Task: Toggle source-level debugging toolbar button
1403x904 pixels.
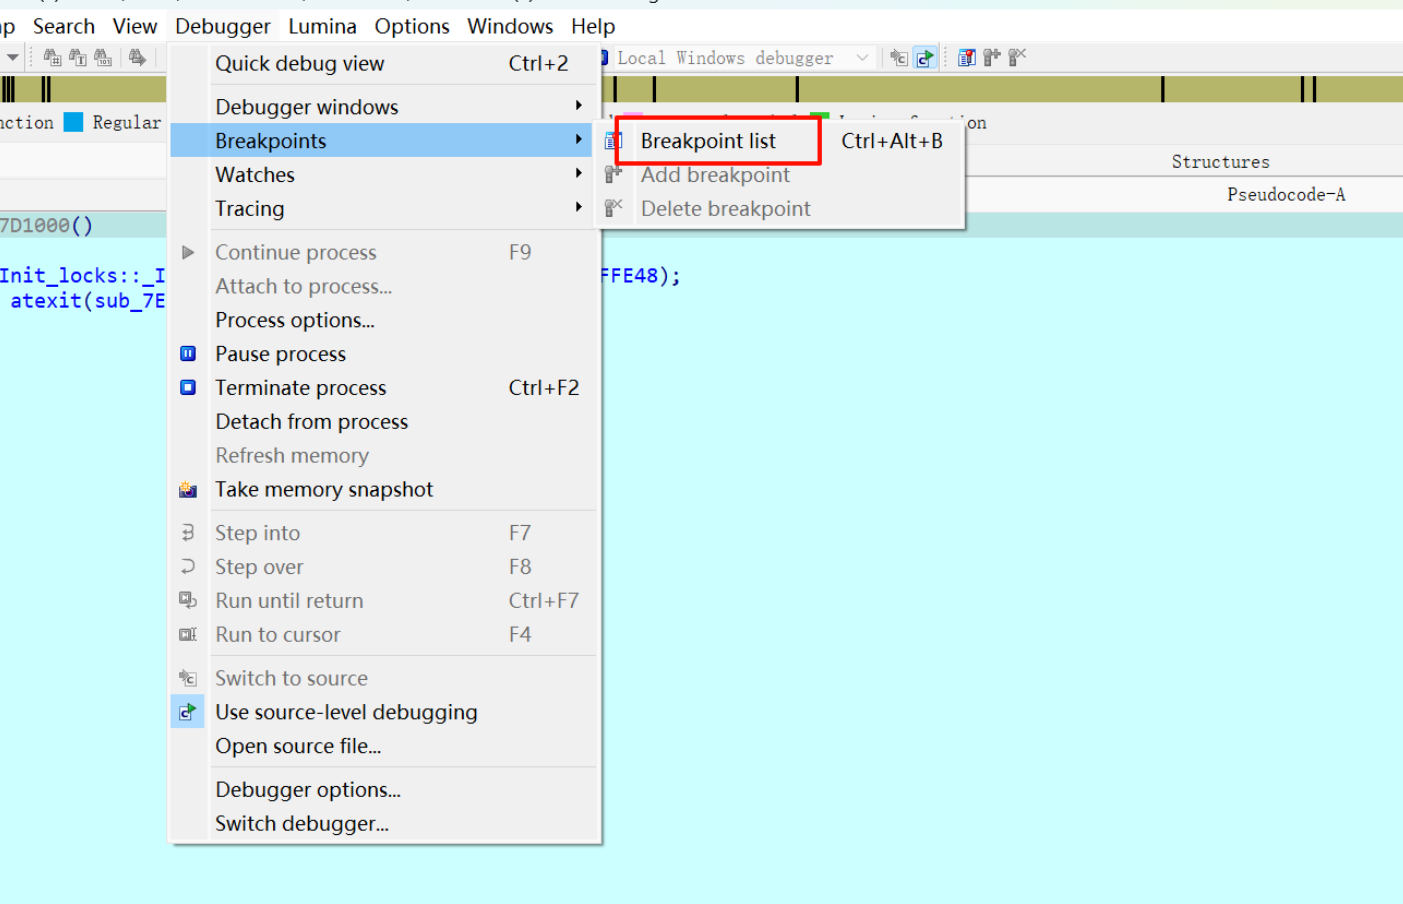Action: tap(925, 58)
